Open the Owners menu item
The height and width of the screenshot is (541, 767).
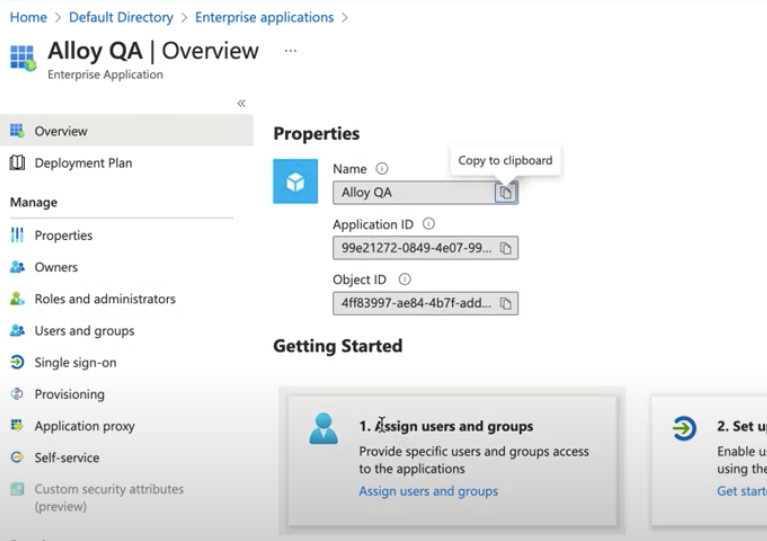[56, 267]
